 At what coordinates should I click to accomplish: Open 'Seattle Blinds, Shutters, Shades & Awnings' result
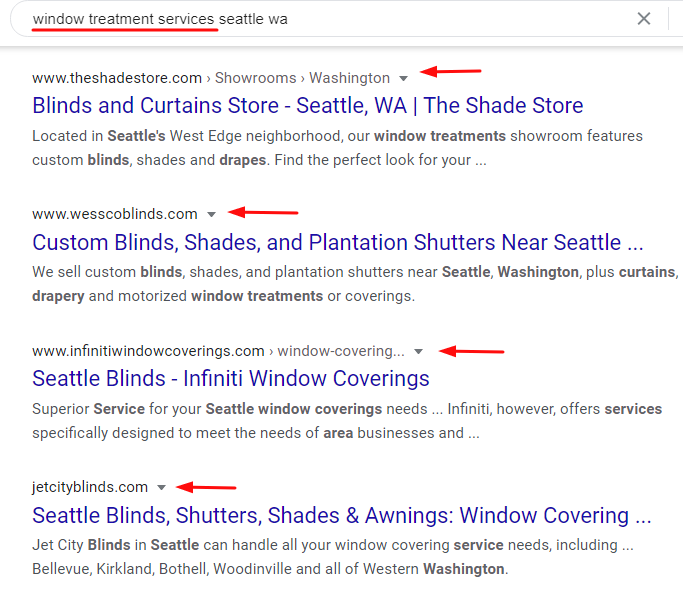(x=342, y=515)
